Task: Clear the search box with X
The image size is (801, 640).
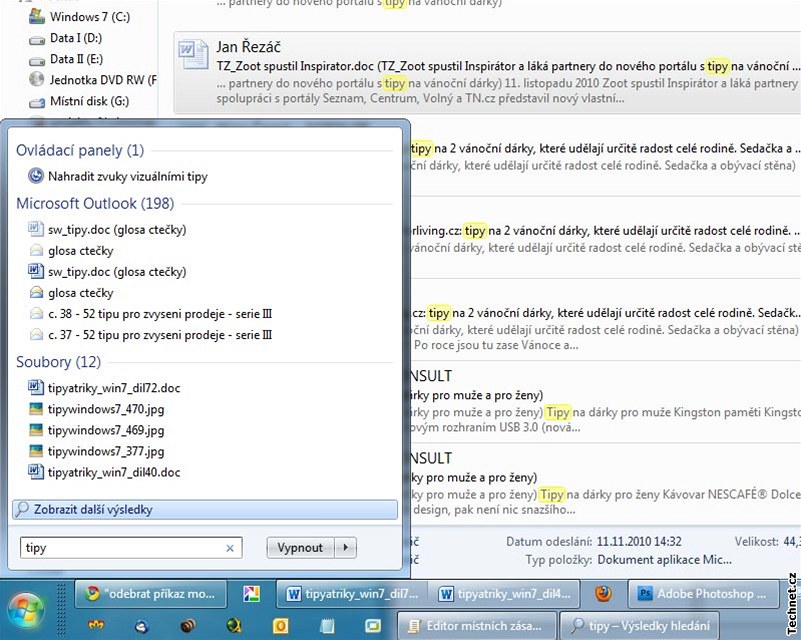Action: point(230,548)
